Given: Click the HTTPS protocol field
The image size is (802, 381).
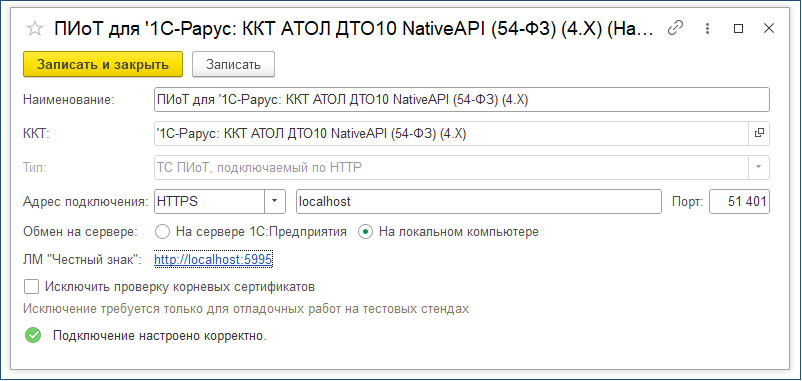Looking at the screenshot, I should click(x=209, y=201).
